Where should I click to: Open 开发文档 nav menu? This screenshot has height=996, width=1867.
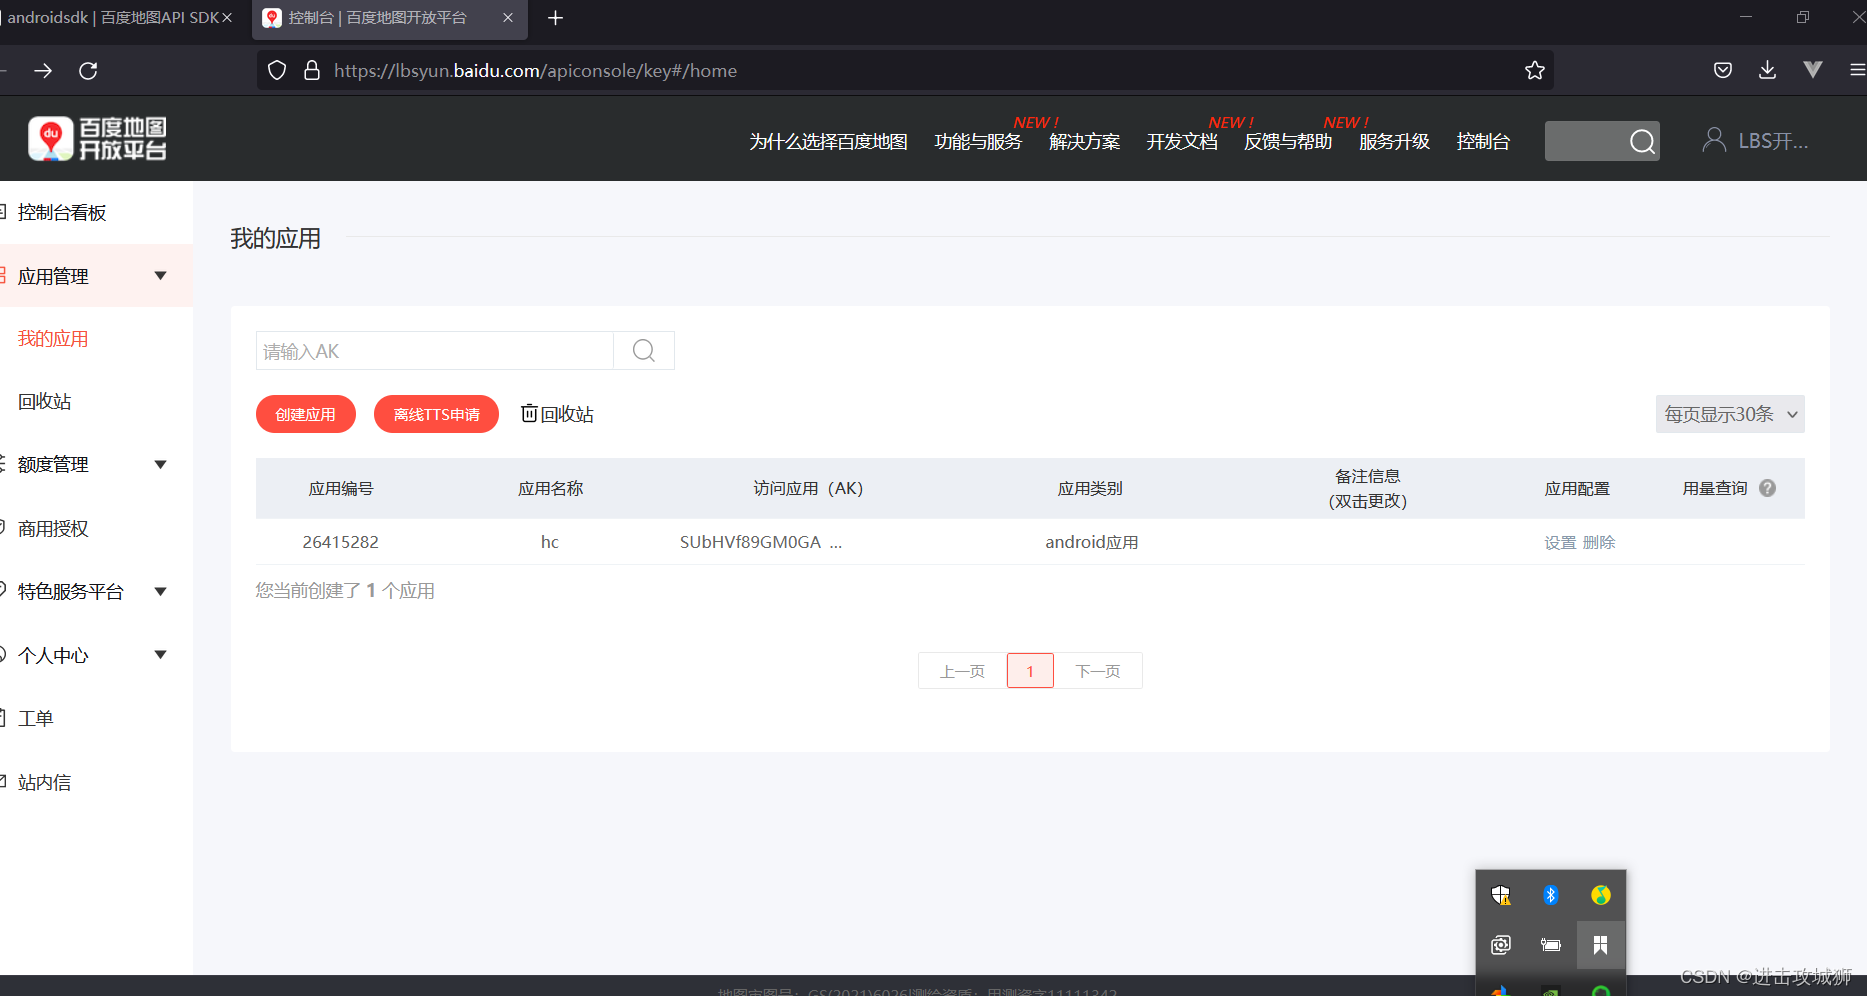[x=1182, y=142]
